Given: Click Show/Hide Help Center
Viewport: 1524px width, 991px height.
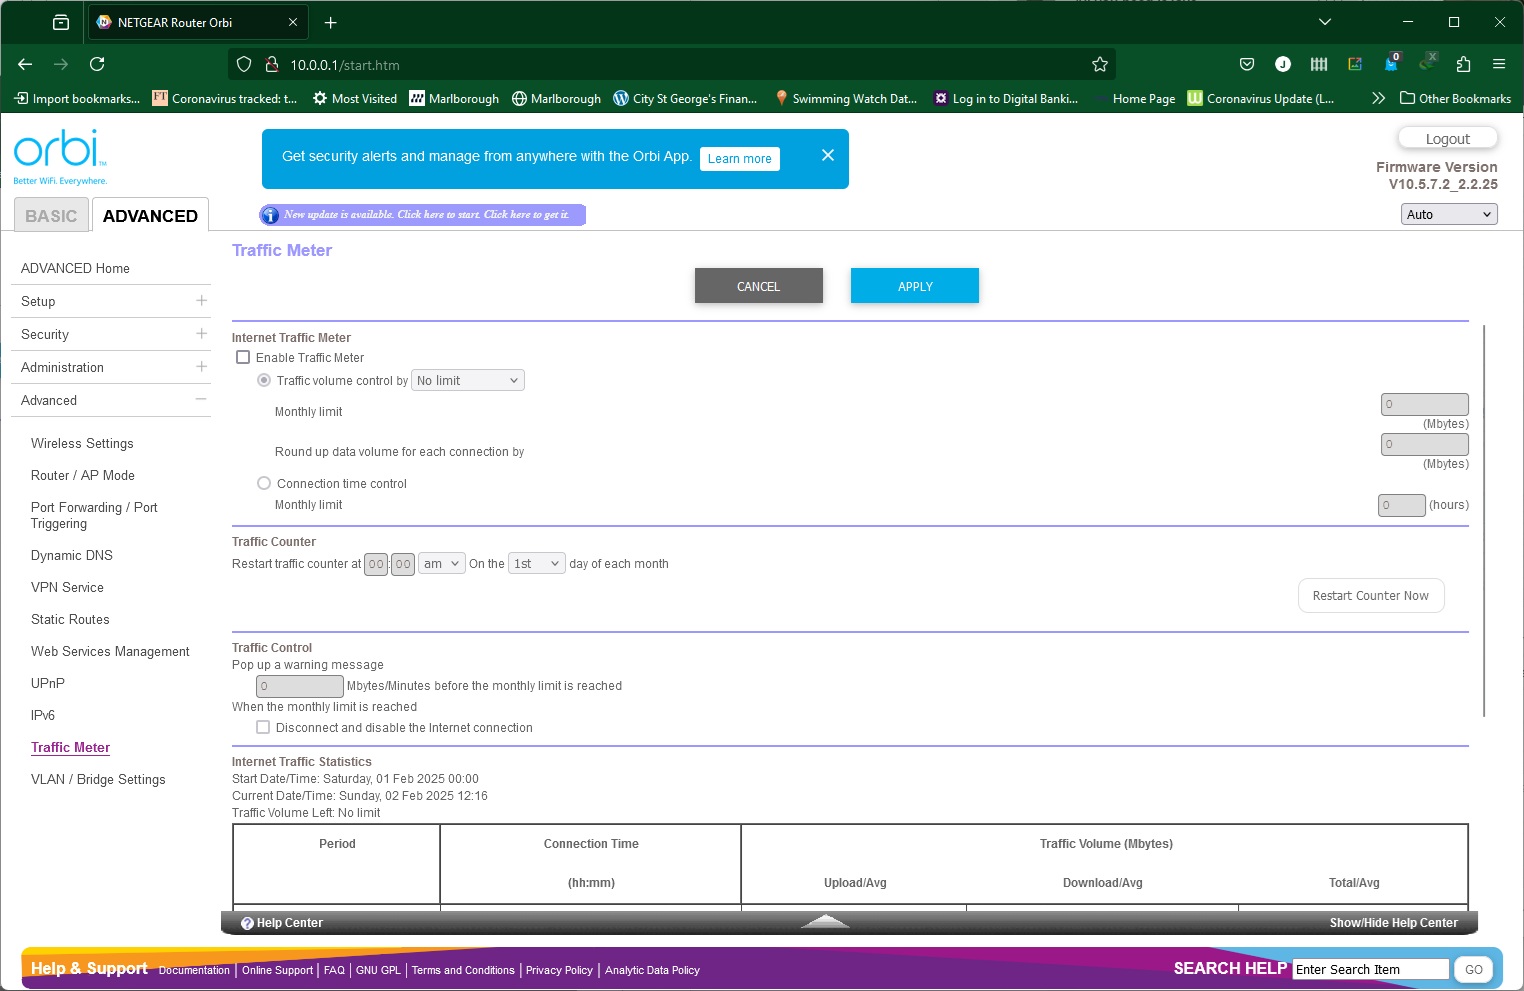Looking at the screenshot, I should click(1393, 923).
